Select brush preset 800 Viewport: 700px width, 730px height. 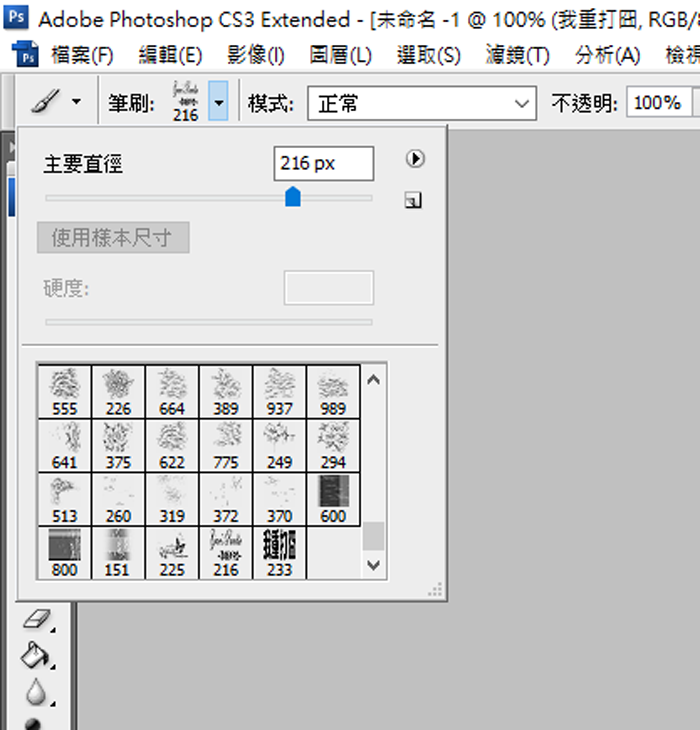click(x=65, y=553)
